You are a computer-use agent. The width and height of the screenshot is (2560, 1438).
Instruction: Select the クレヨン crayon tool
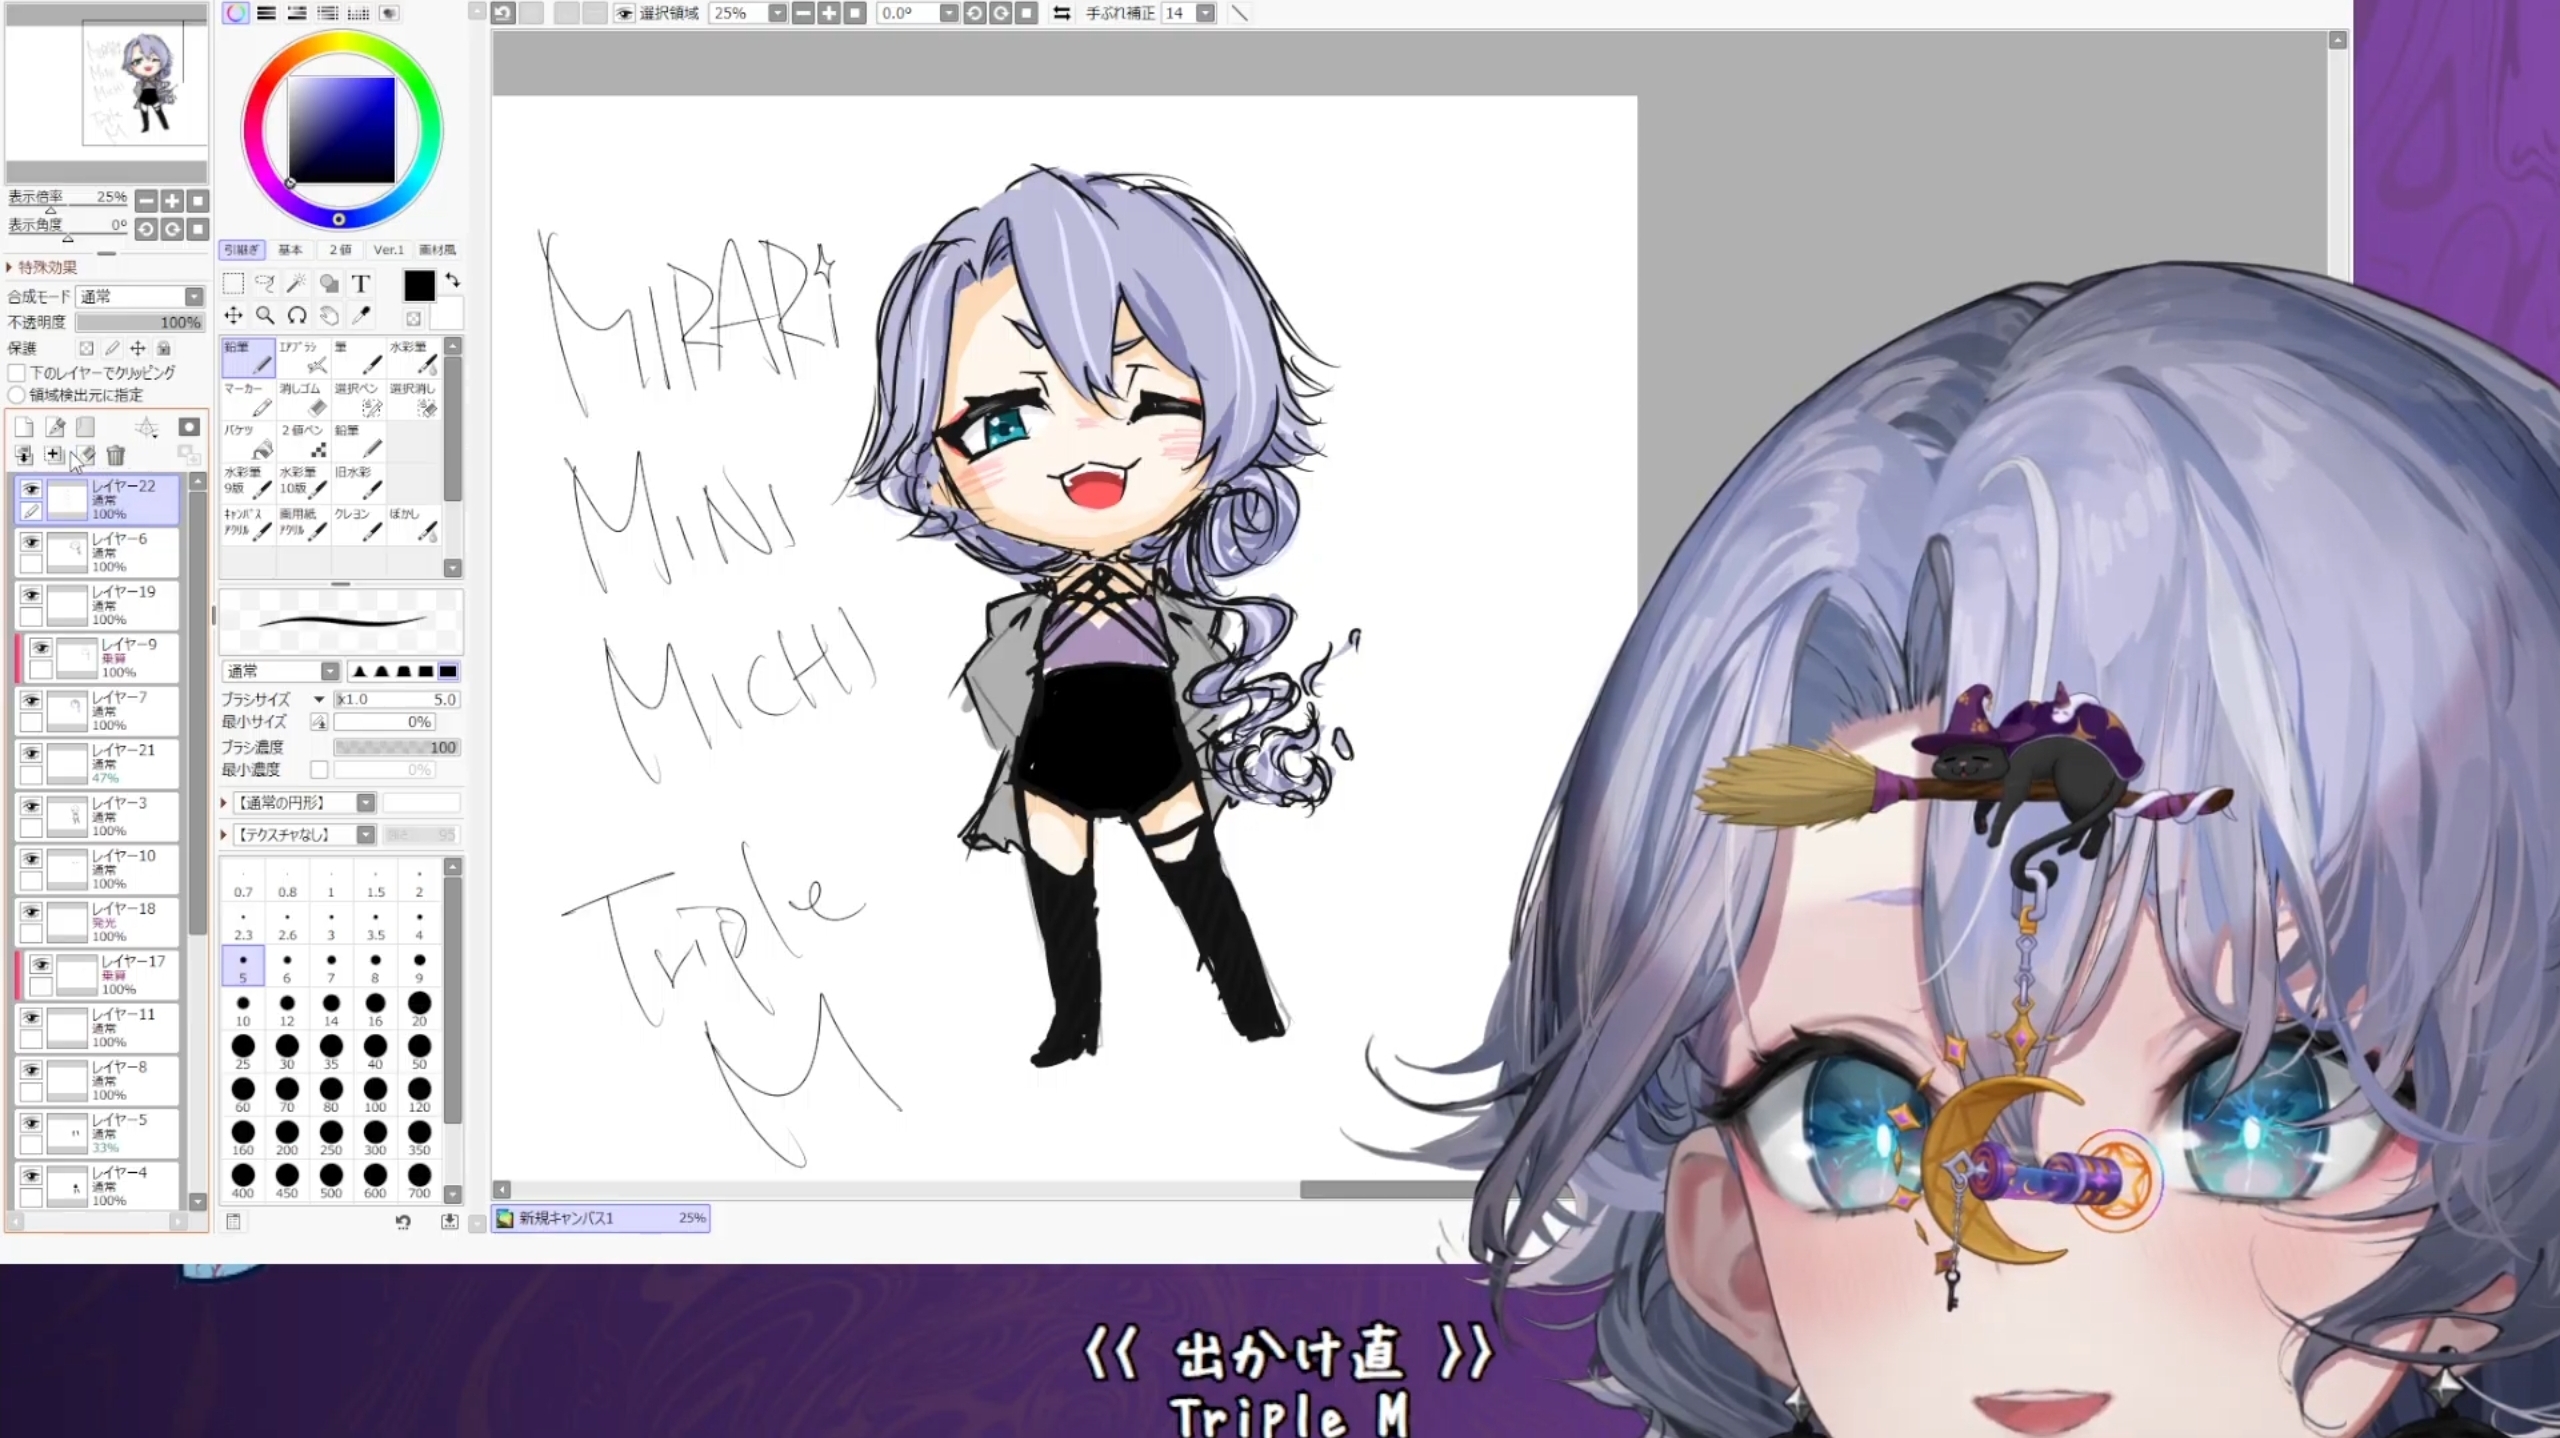(x=359, y=525)
